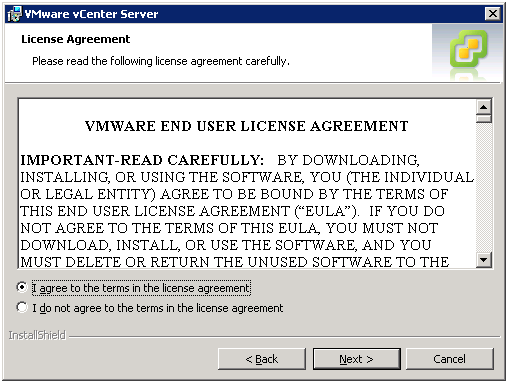Click the 'I agree to the terms in the license agreement' label
Viewport: 508px width, 383px height.
(x=141, y=288)
